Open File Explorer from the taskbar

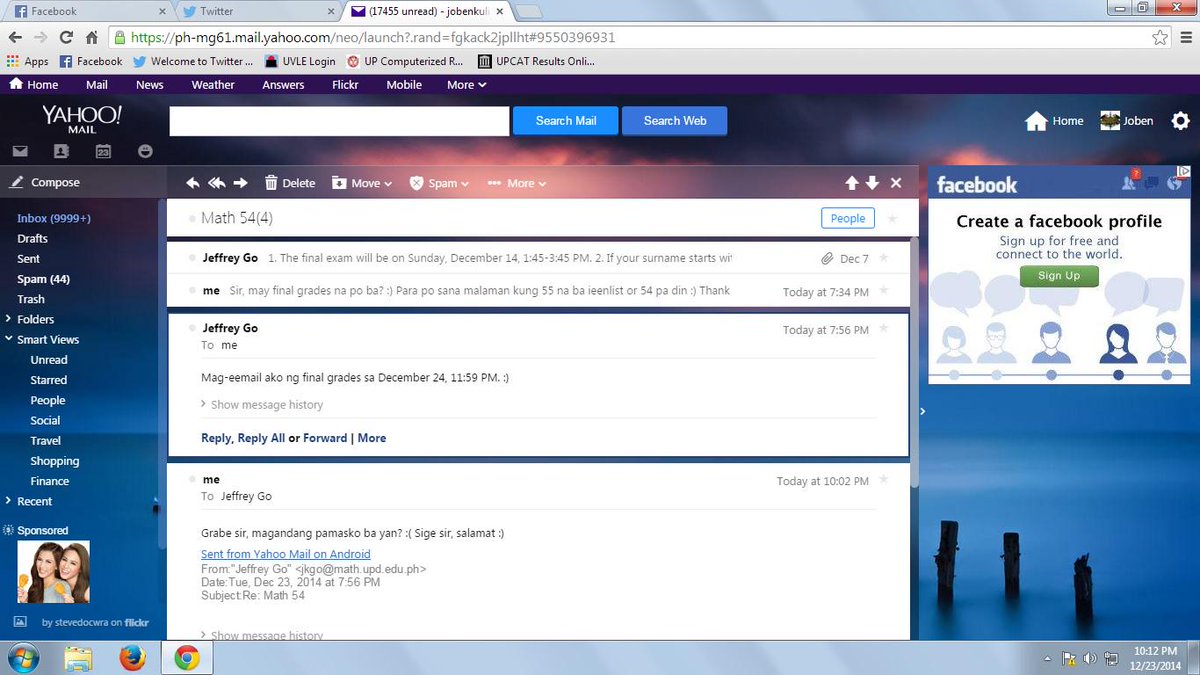78,657
